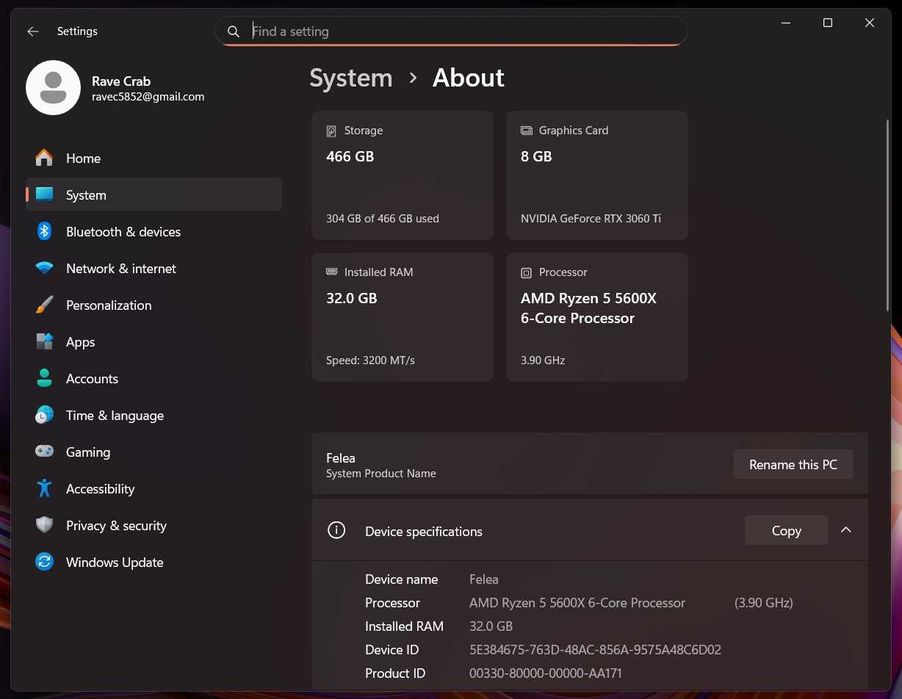Screen dimensions: 902x699
Task: Open Personalization settings
Action: (154, 305)
